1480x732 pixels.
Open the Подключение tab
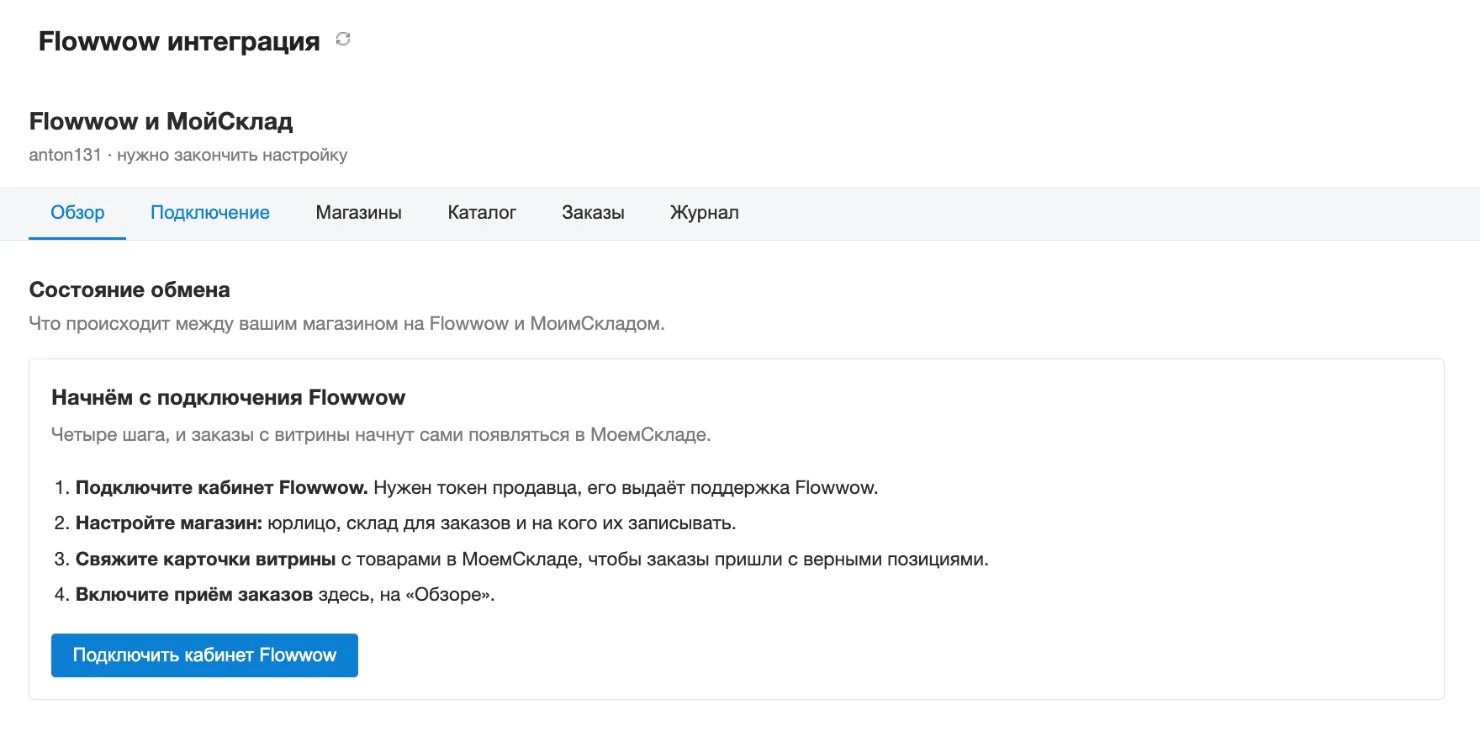pyautogui.click(x=210, y=213)
